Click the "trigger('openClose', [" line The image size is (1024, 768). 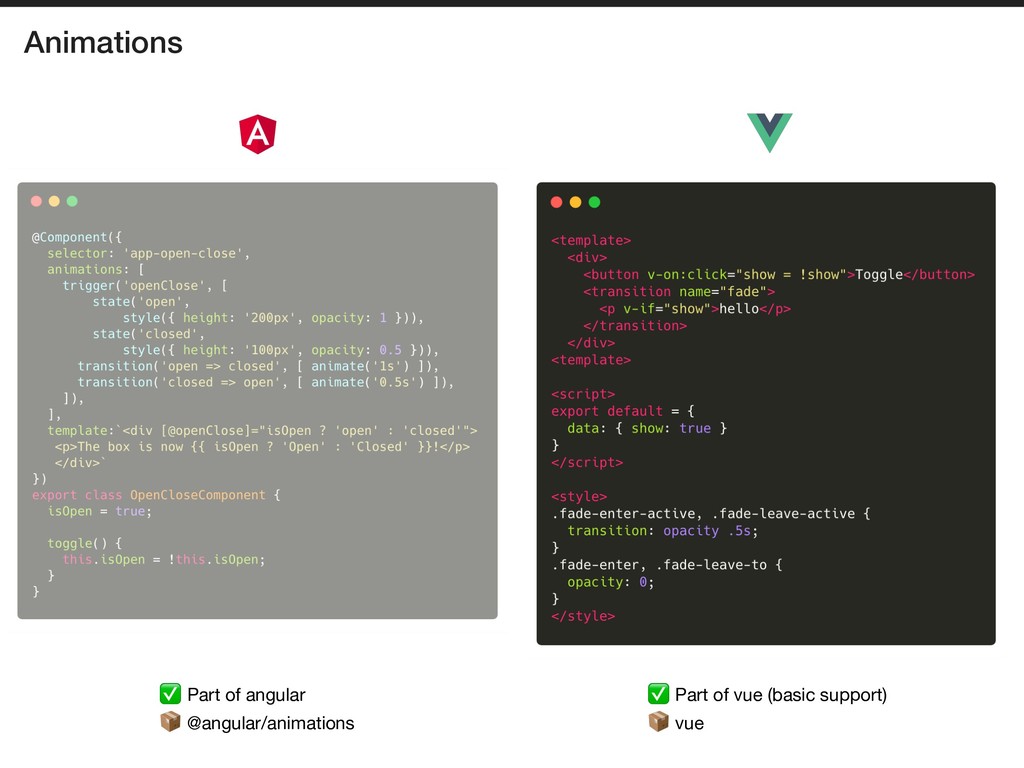(145, 285)
